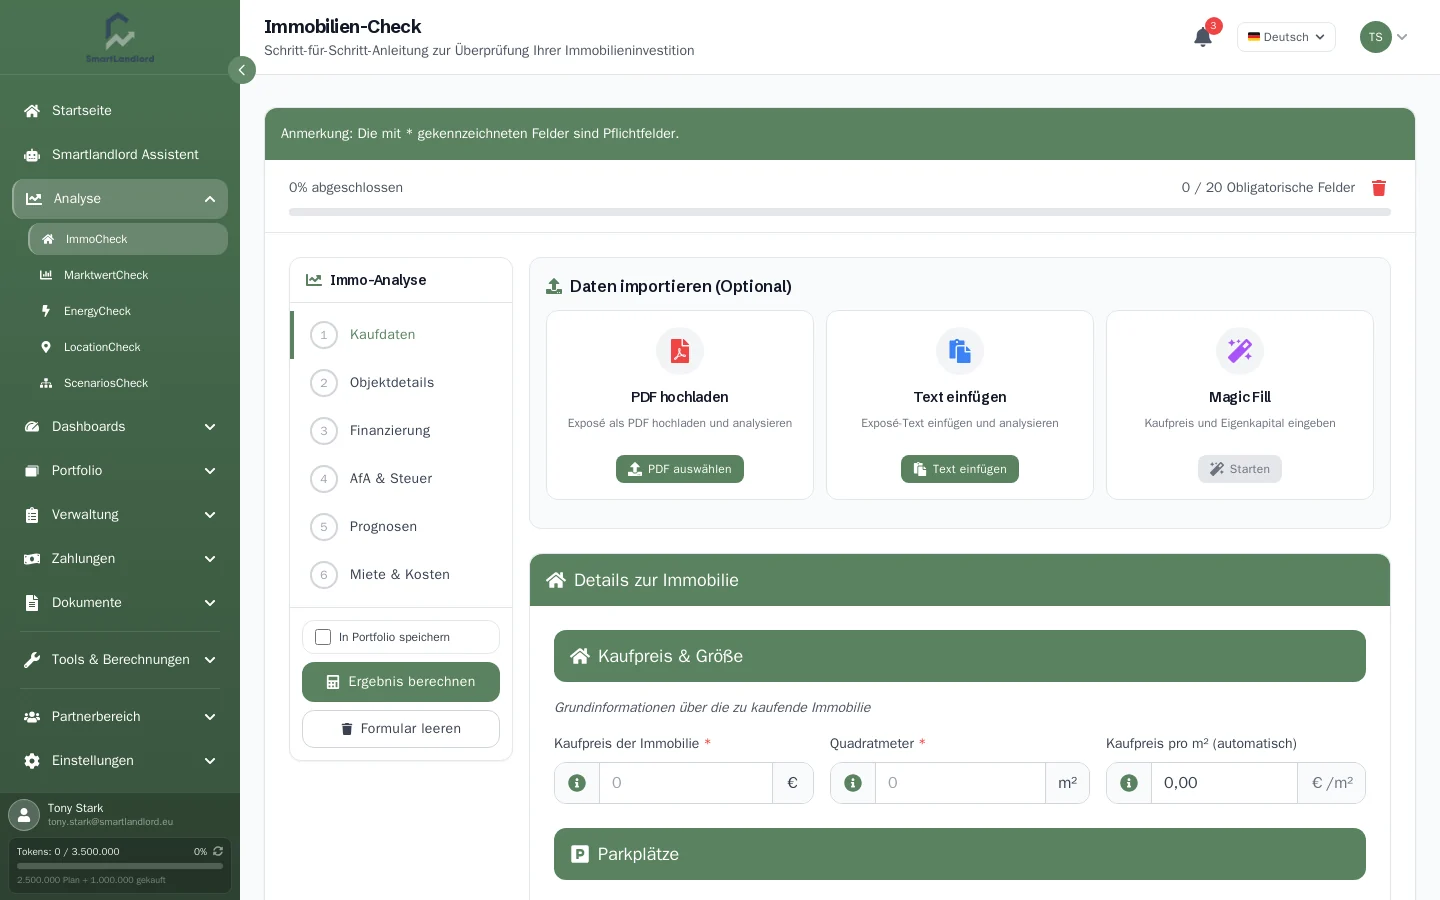Expand Tools & Berechnungen section
Image resolution: width=1440 pixels, height=900 pixels.
[120, 660]
